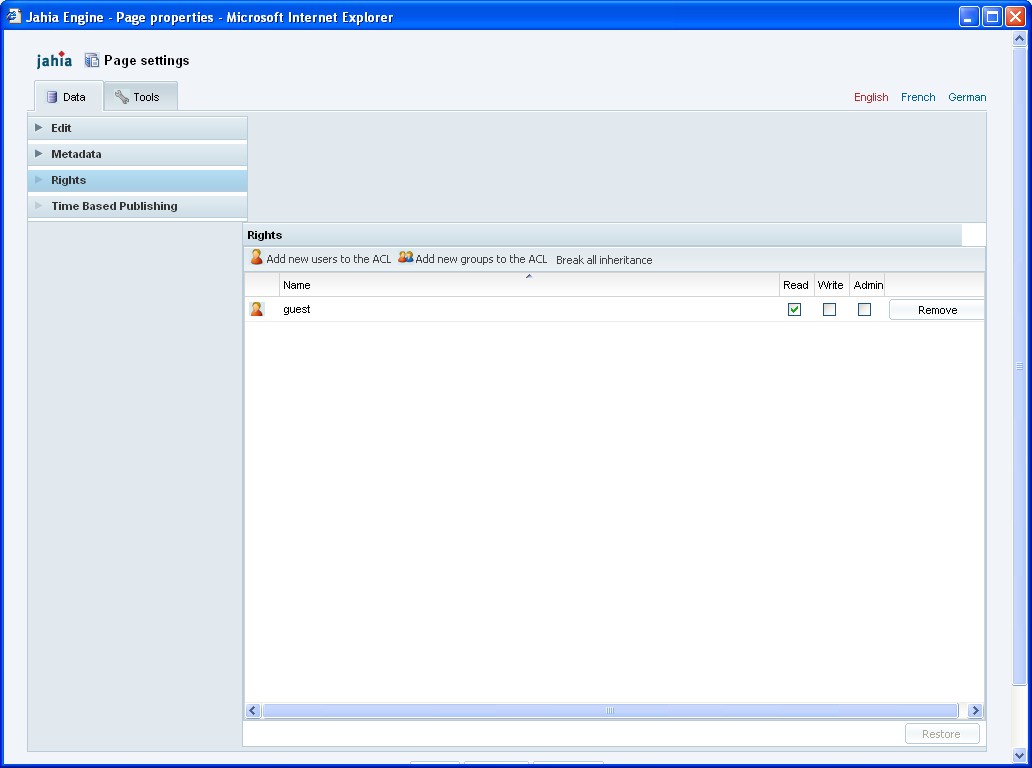
Task: Switch language to German
Action: click(967, 97)
